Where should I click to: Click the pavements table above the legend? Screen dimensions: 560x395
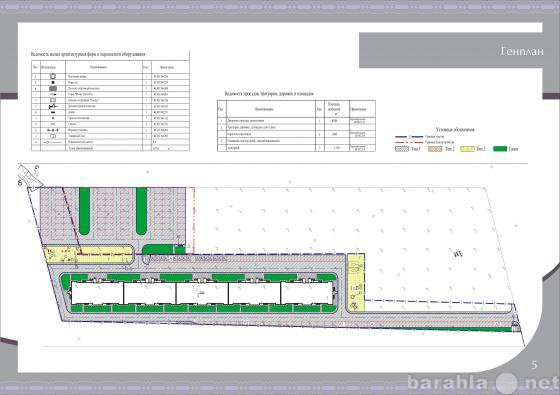[x=296, y=126]
